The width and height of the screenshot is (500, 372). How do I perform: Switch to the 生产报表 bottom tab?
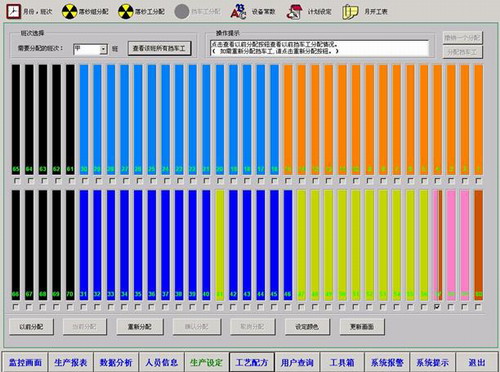[x=71, y=362]
